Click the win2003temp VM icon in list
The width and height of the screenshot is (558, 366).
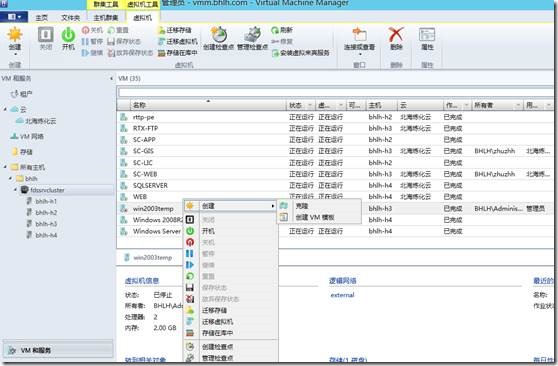pyautogui.click(x=123, y=209)
